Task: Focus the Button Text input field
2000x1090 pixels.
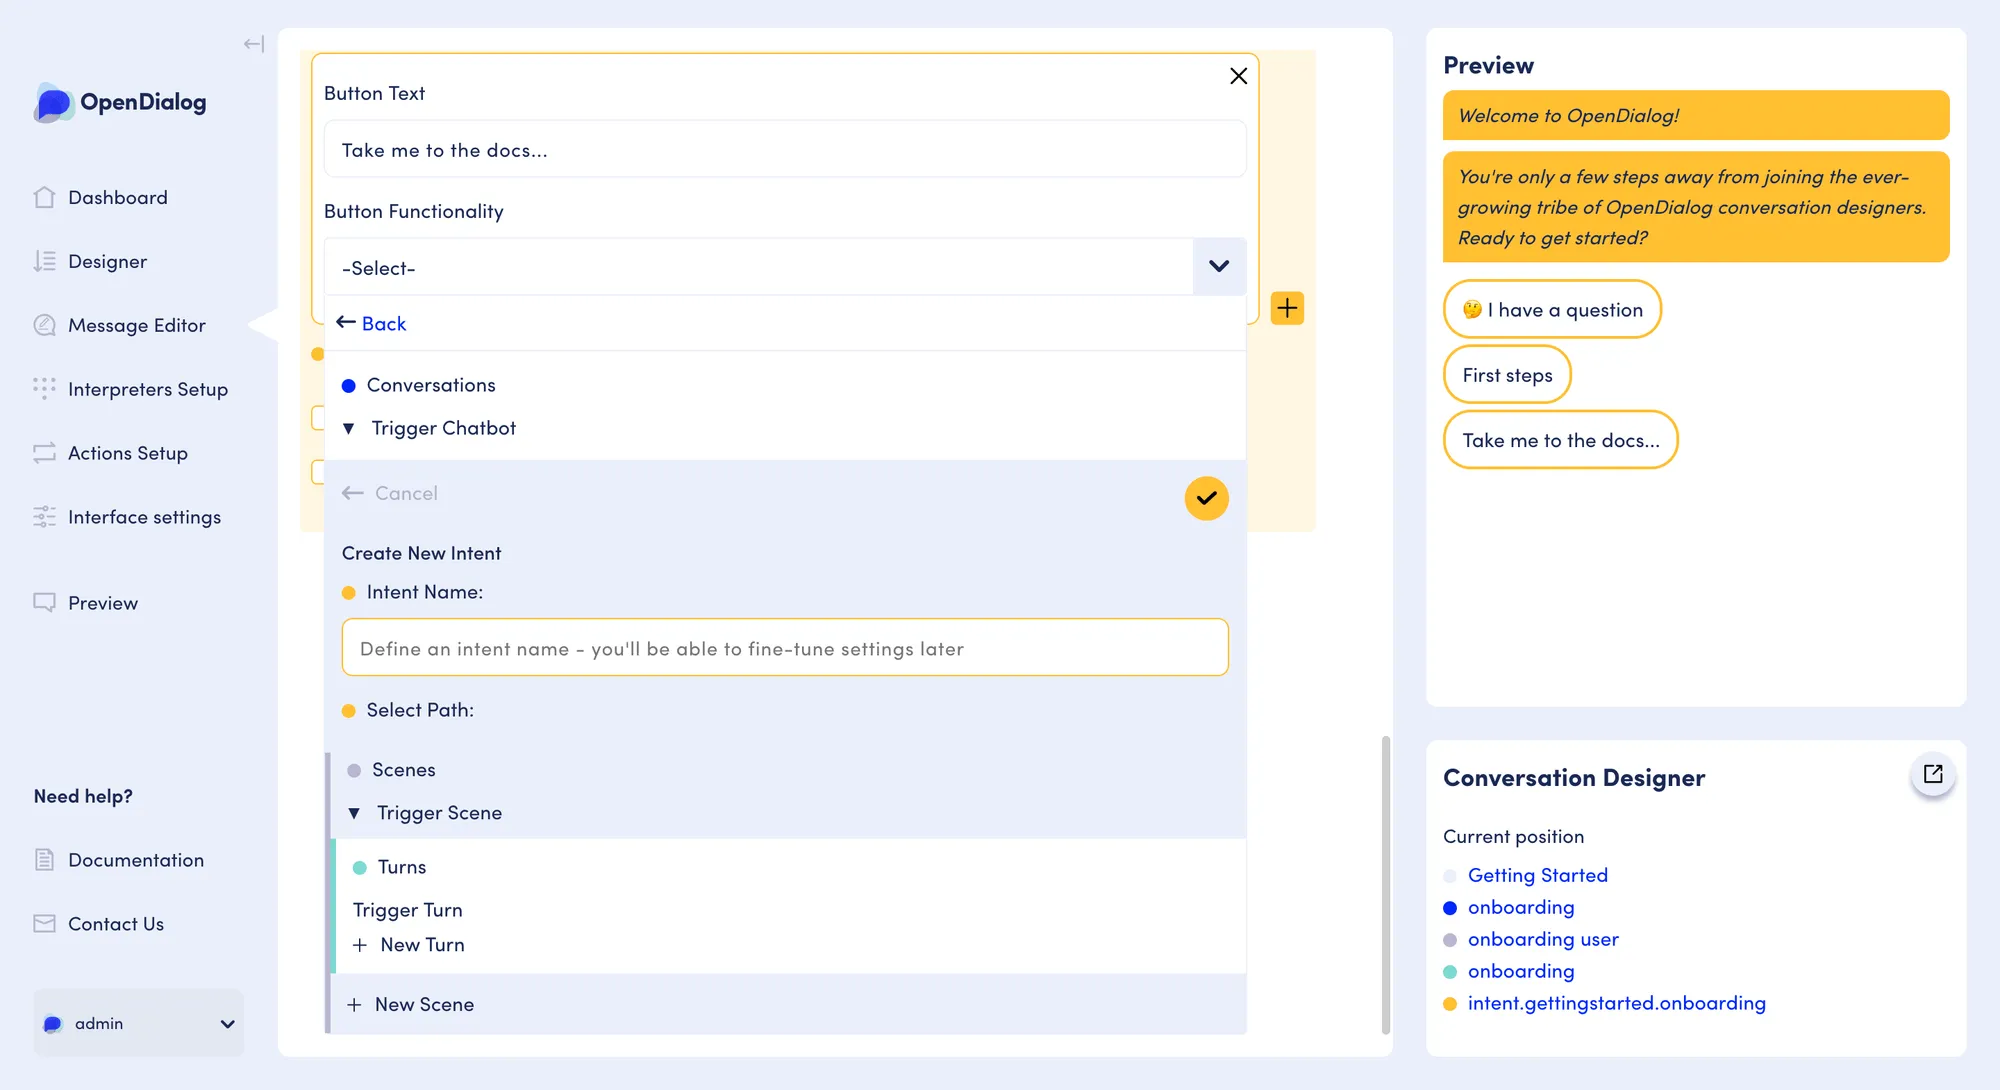Action: click(x=785, y=149)
